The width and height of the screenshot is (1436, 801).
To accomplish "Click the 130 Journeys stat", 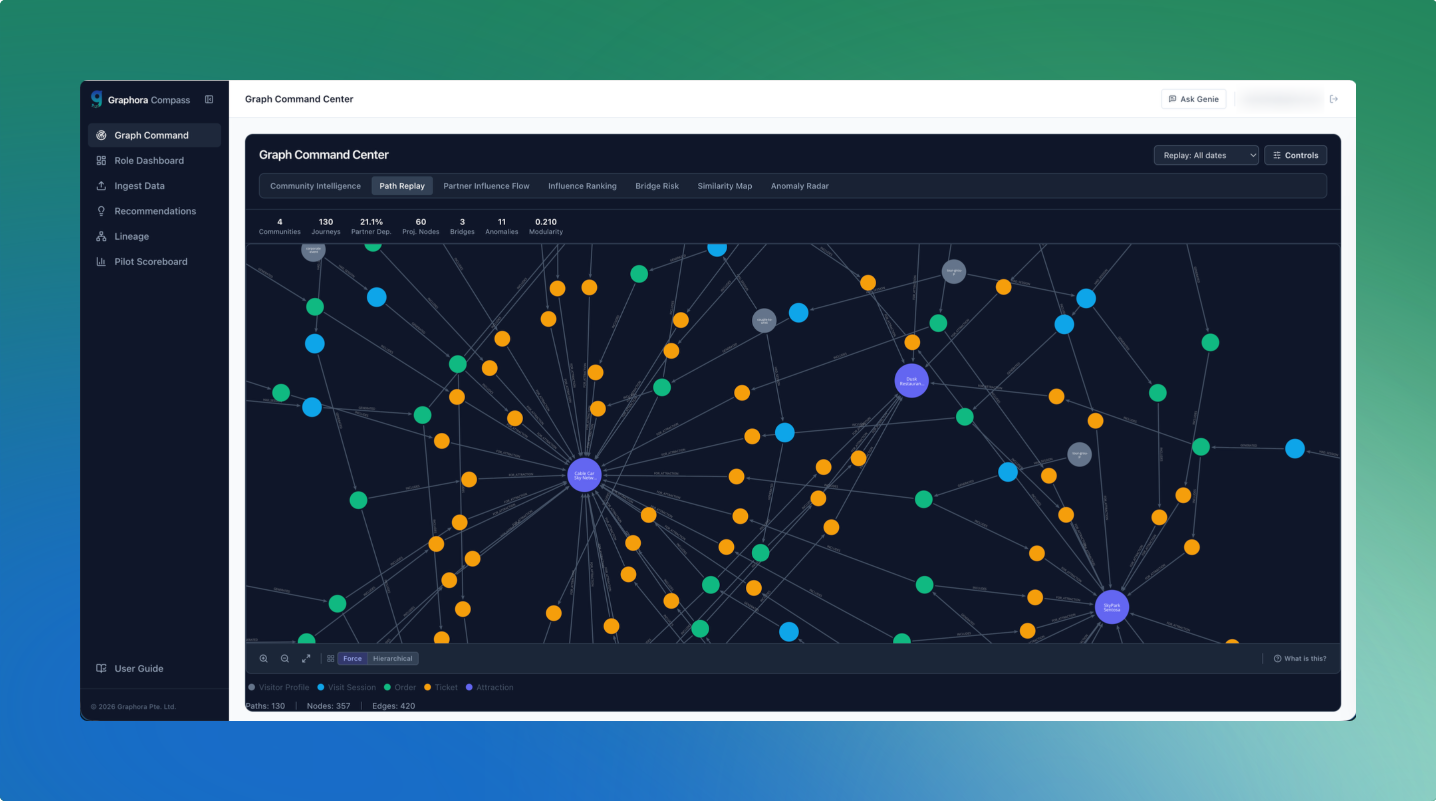I will tap(326, 226).
